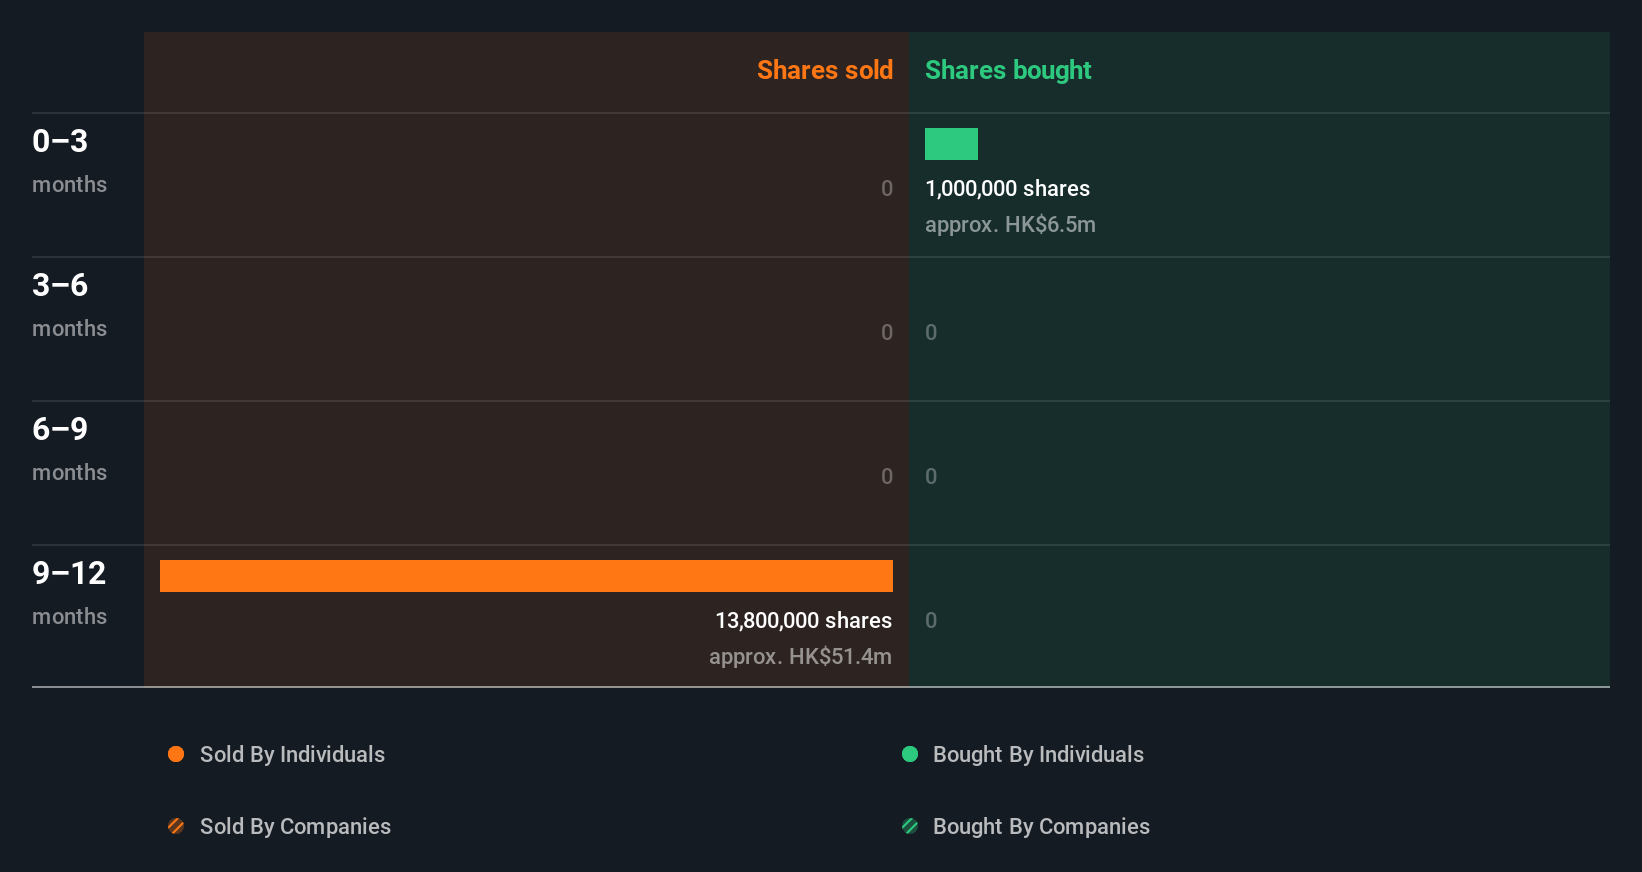Click the striped Bought By Companies legend icon
This screenshot has width=1642, height=872.
click(x=910, y=826)
